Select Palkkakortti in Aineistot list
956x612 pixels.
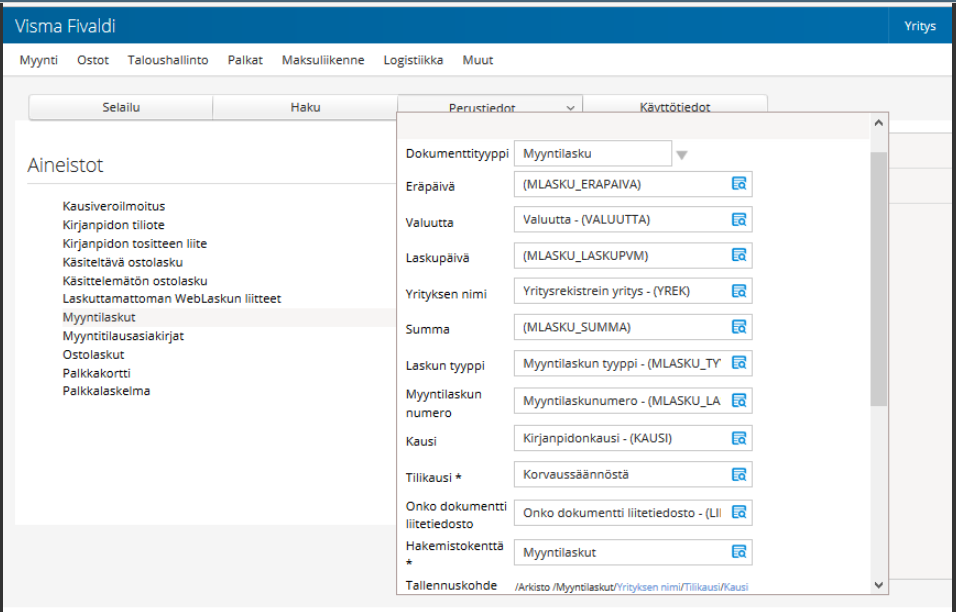point(96,373)
